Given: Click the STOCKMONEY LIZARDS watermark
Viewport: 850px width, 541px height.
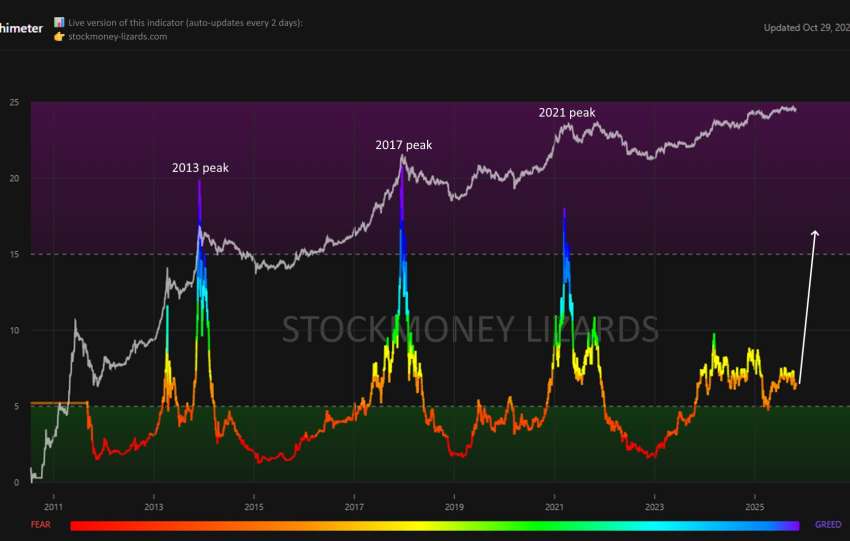Looking at the screenshot, I should click(470, 329).
